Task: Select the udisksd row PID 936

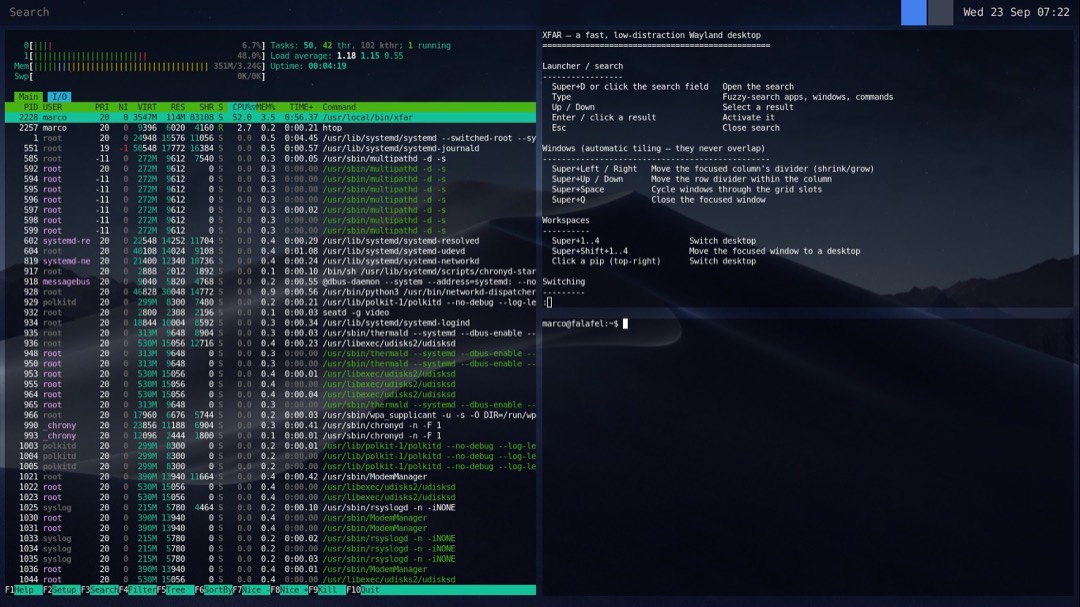Action: tap(271, 344)
